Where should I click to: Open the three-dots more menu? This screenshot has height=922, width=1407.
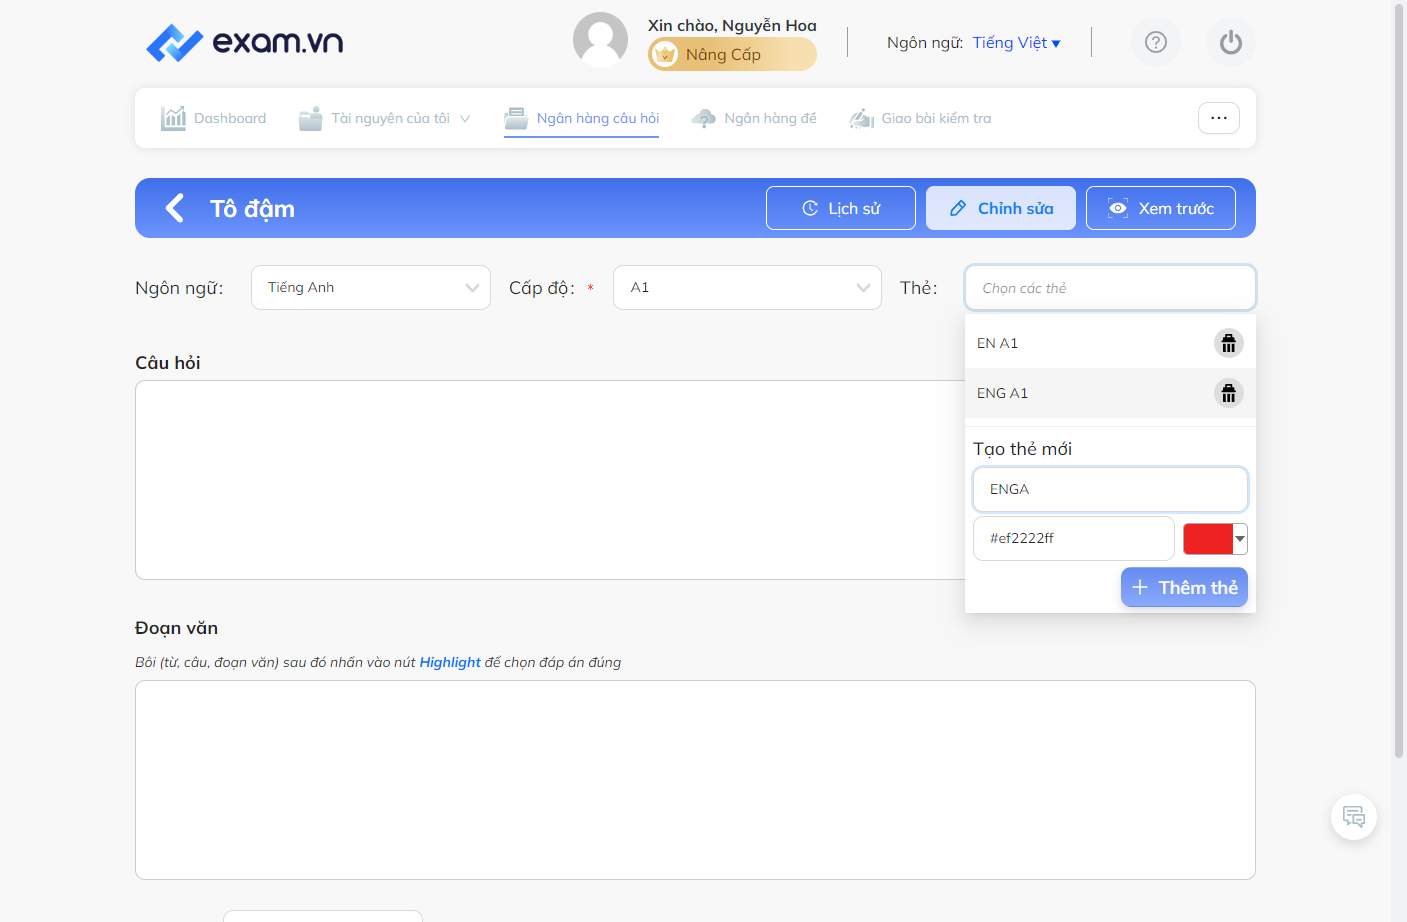coord(1219,118)
